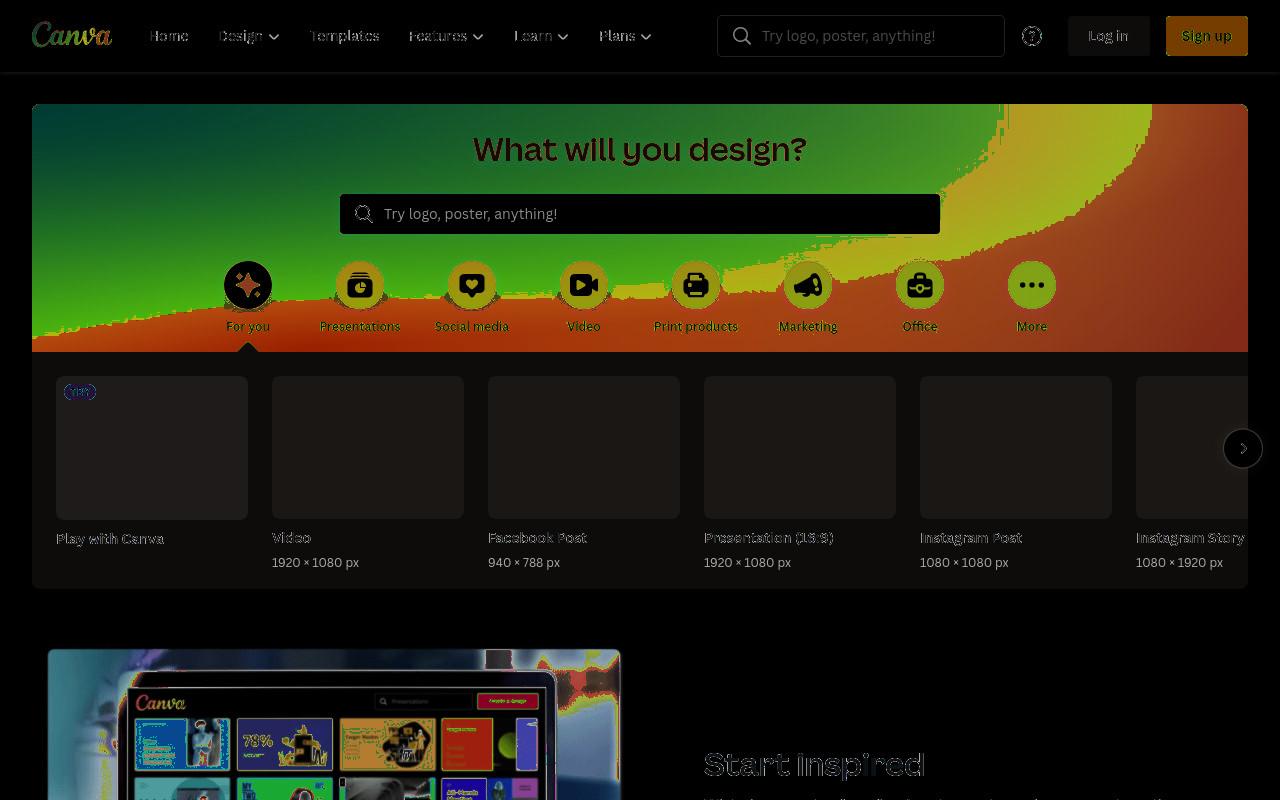The image size is (1280, 800).
Task: Expand the Learn dropdown chevron
Action: point(563,37)
